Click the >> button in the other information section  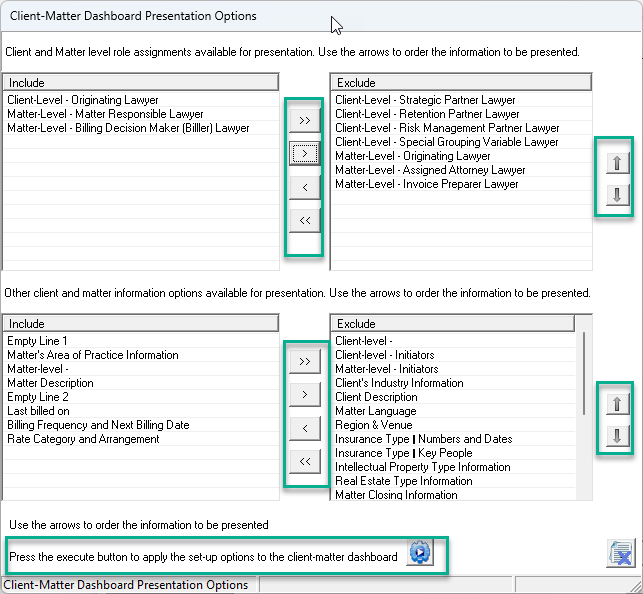[305, 362]
